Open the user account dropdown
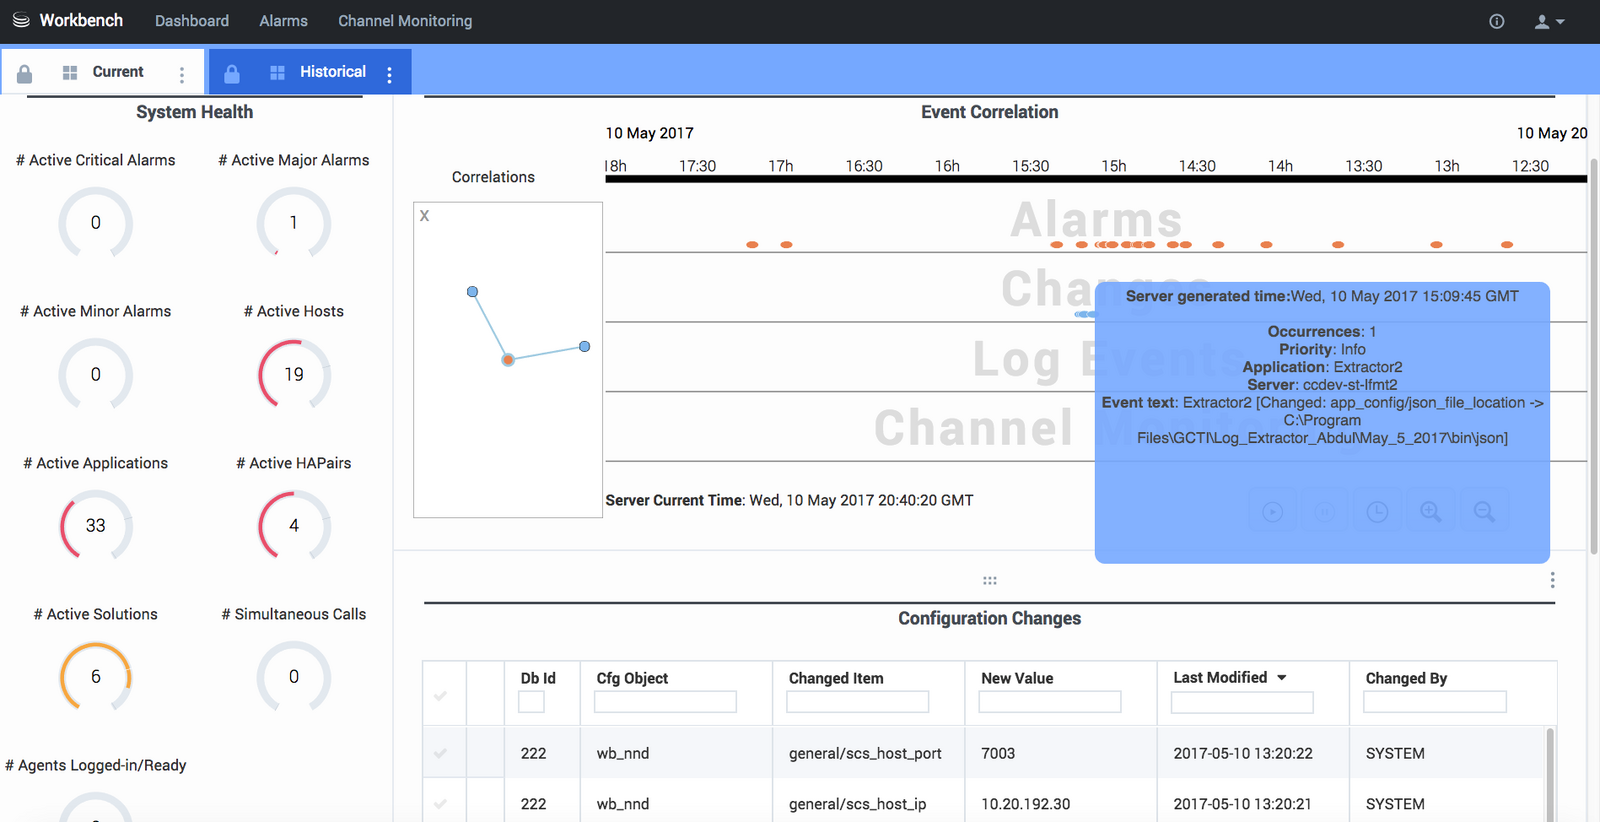This screenshot has height=822, width=1600. pos(1549,21)
